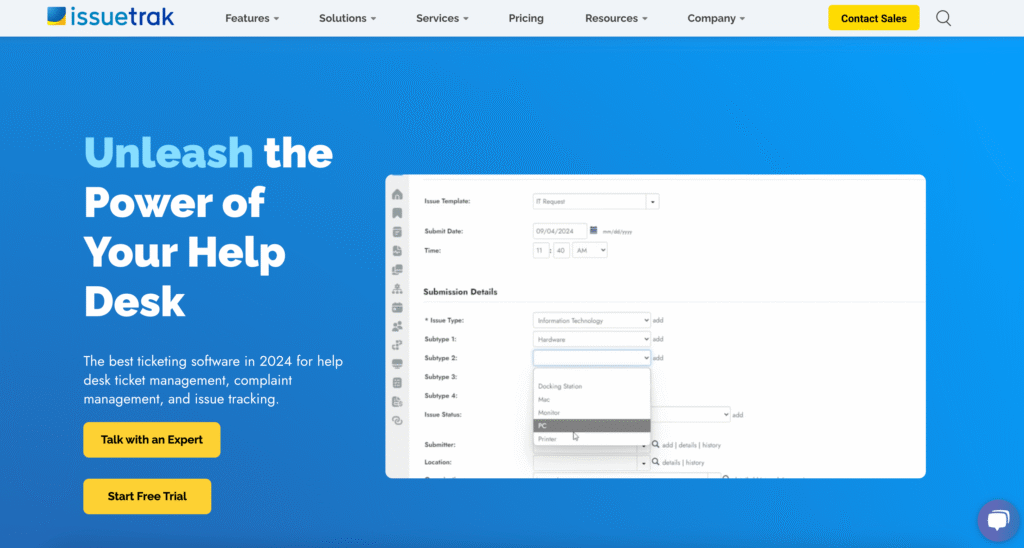1024x548 pixels.
Task: Expand the Features menu
Action: (252, 18)
